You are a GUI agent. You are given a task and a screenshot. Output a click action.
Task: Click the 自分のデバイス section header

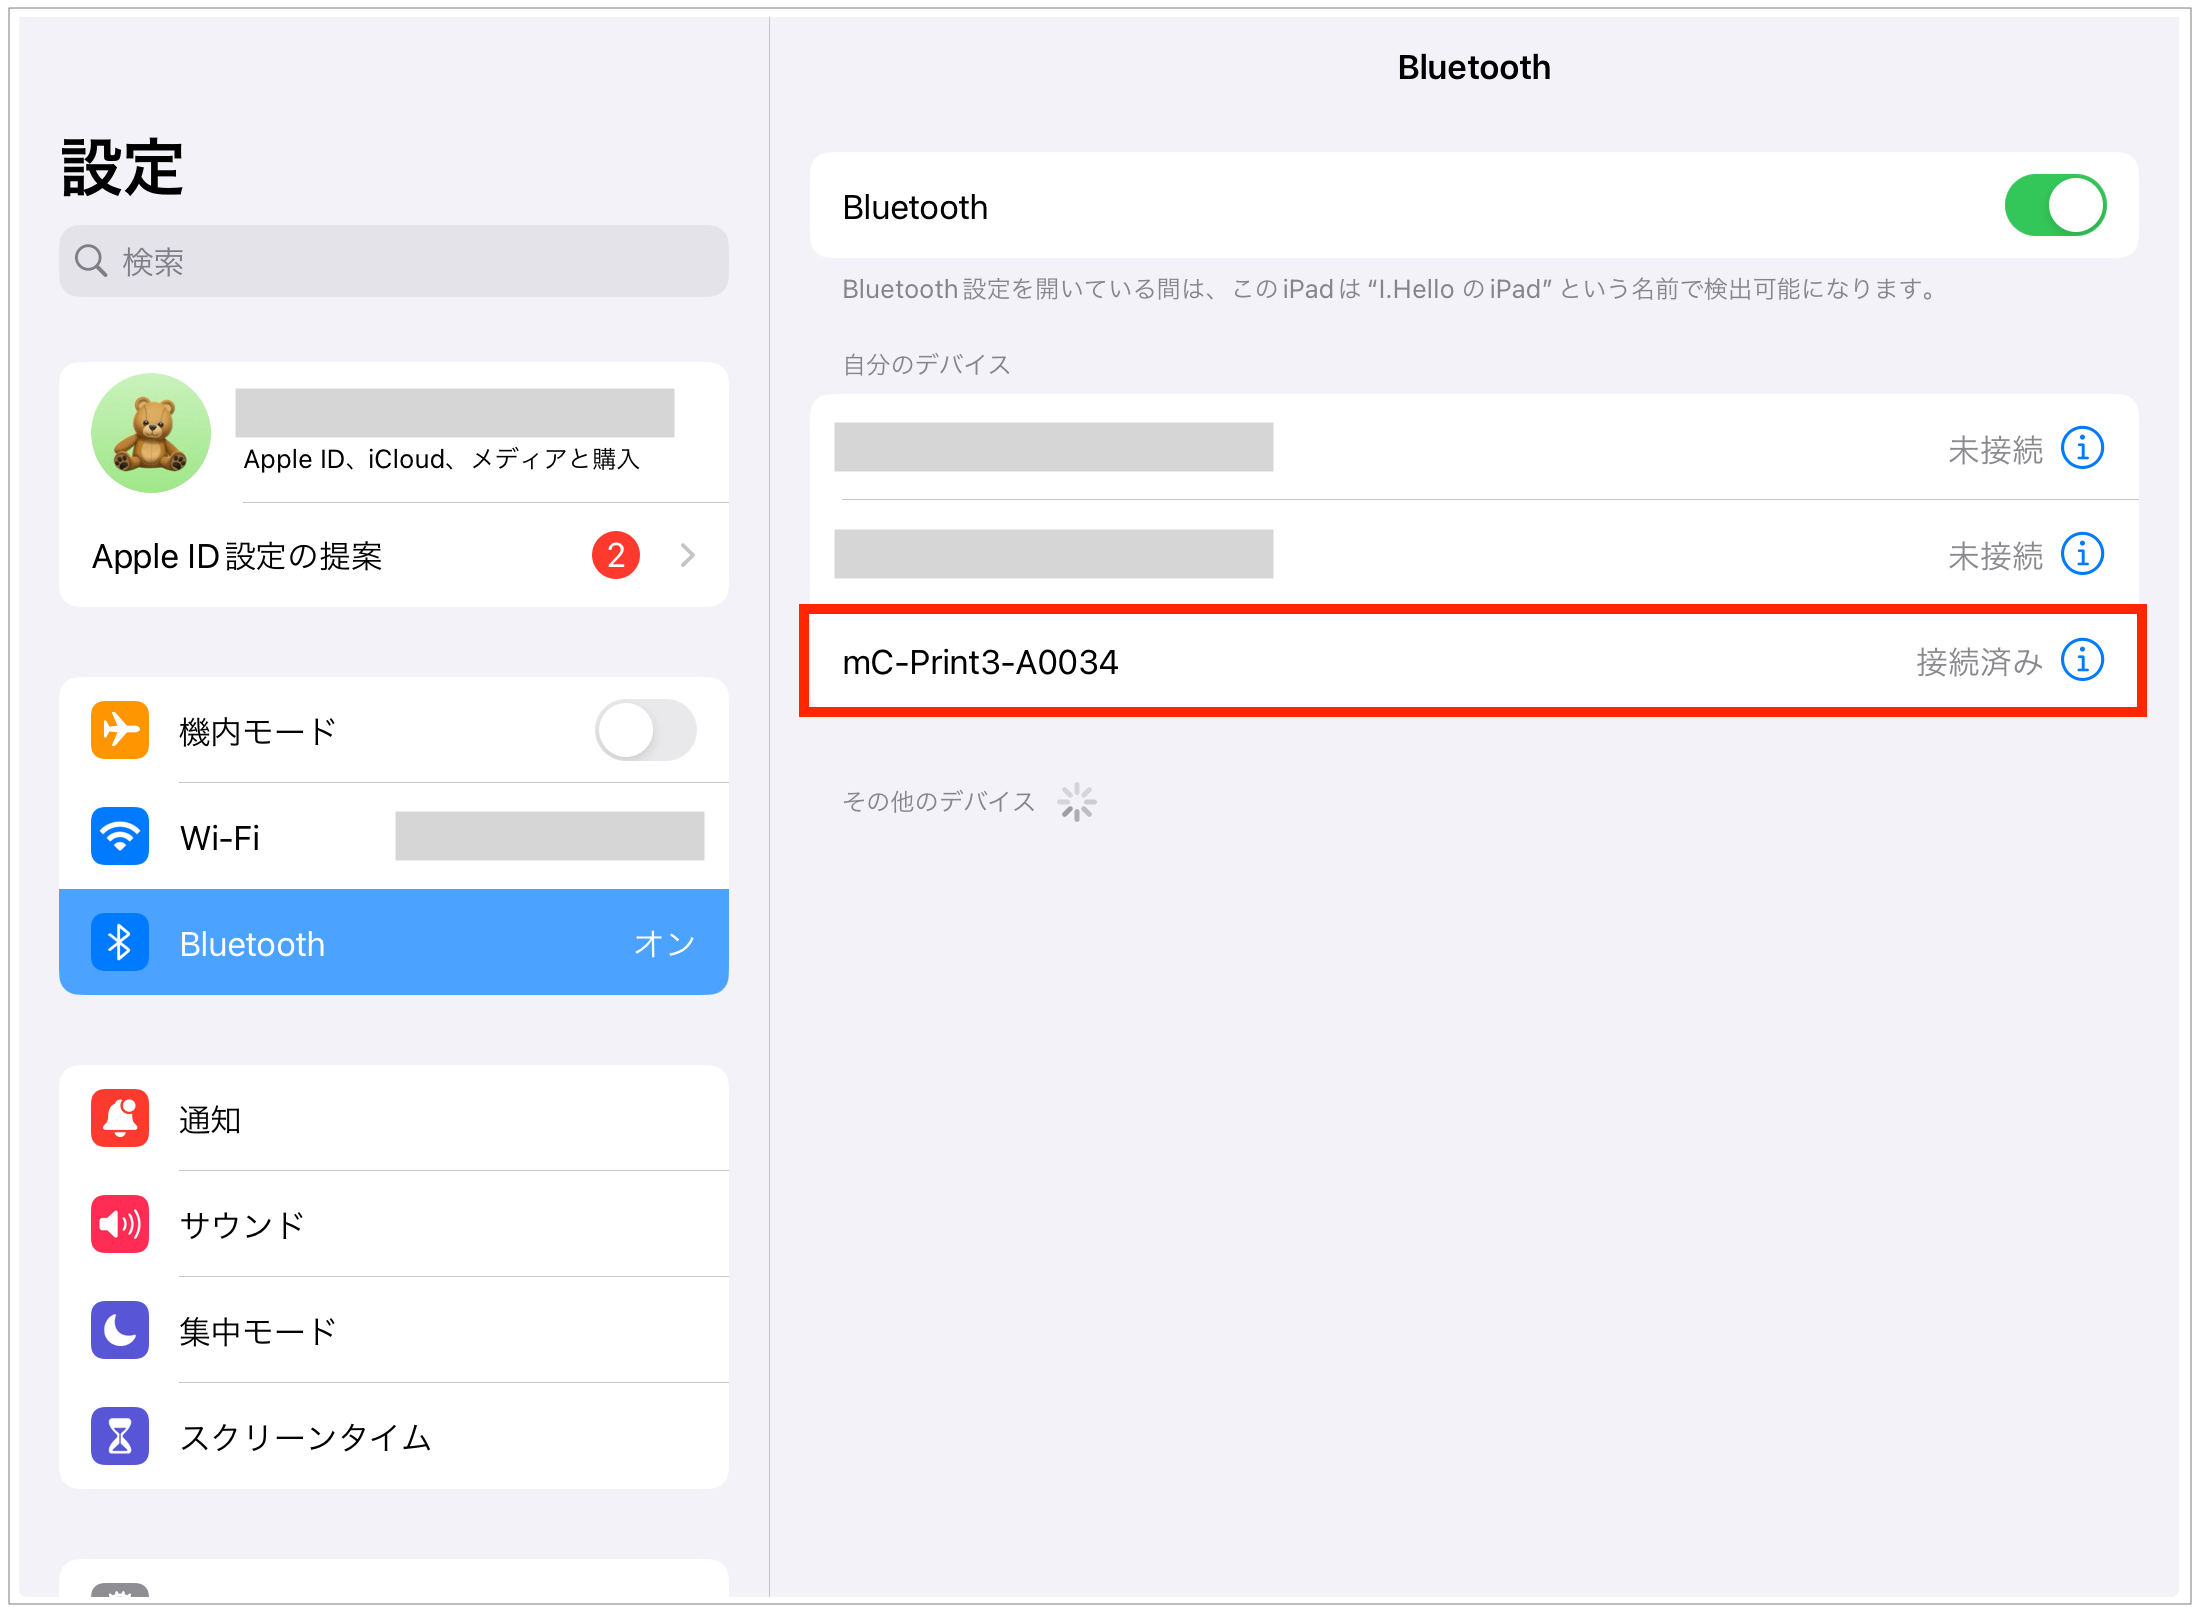point(927,365)
